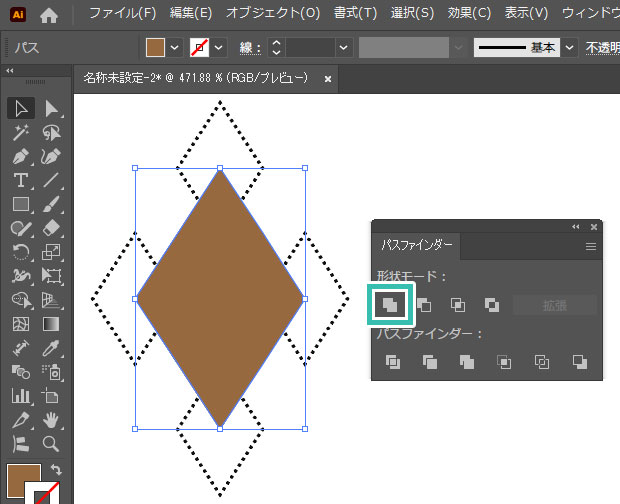Viewport: 620px width, 504px height.
Task: Choose the Eyedropper tool
Action: pyautogui.click(x=51, y=348)
